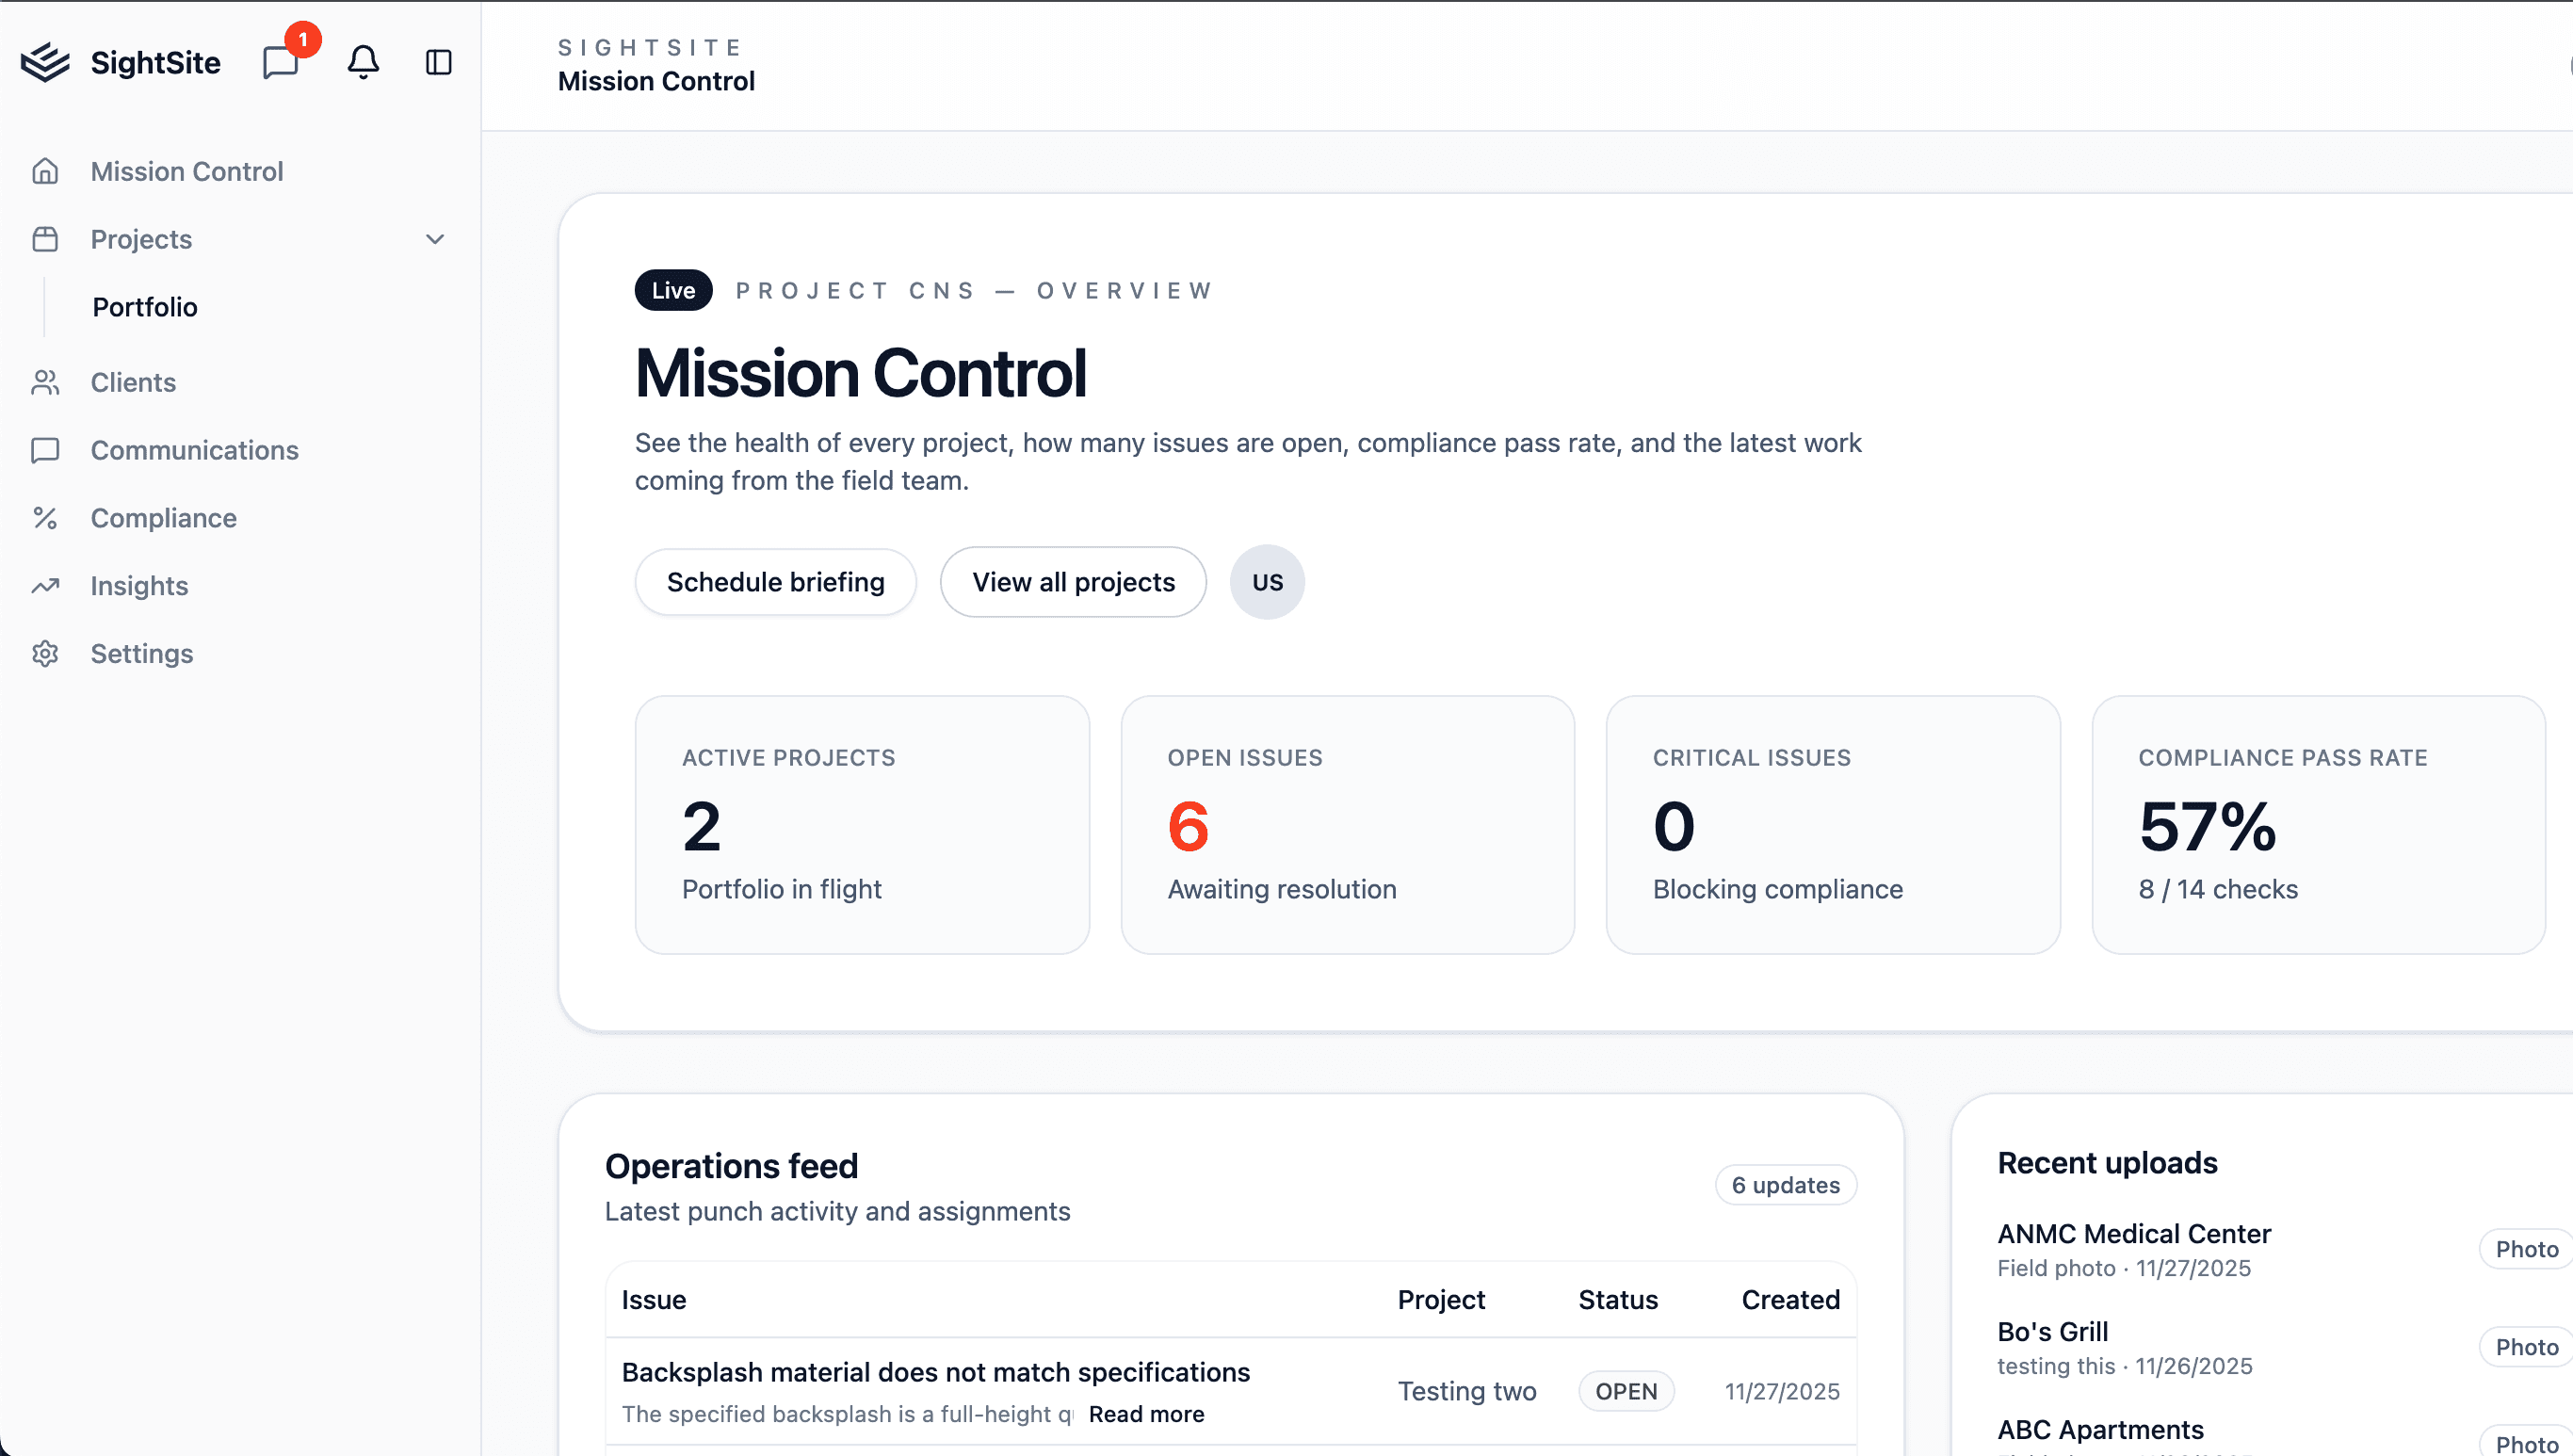This screenshot has width=2573, height=1456.
Task: Click the US avatar circle
Action: [1267, 582]
